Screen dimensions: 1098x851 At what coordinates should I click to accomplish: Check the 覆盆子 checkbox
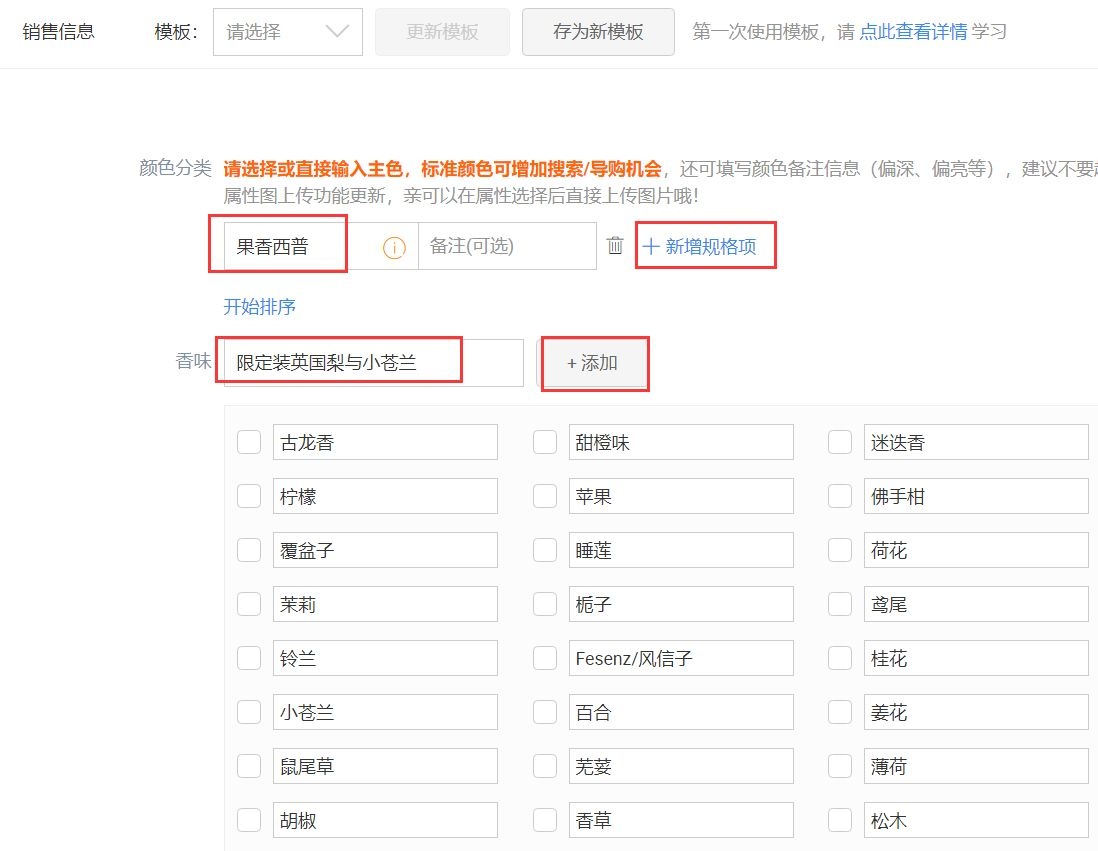[x=249, y=550]
